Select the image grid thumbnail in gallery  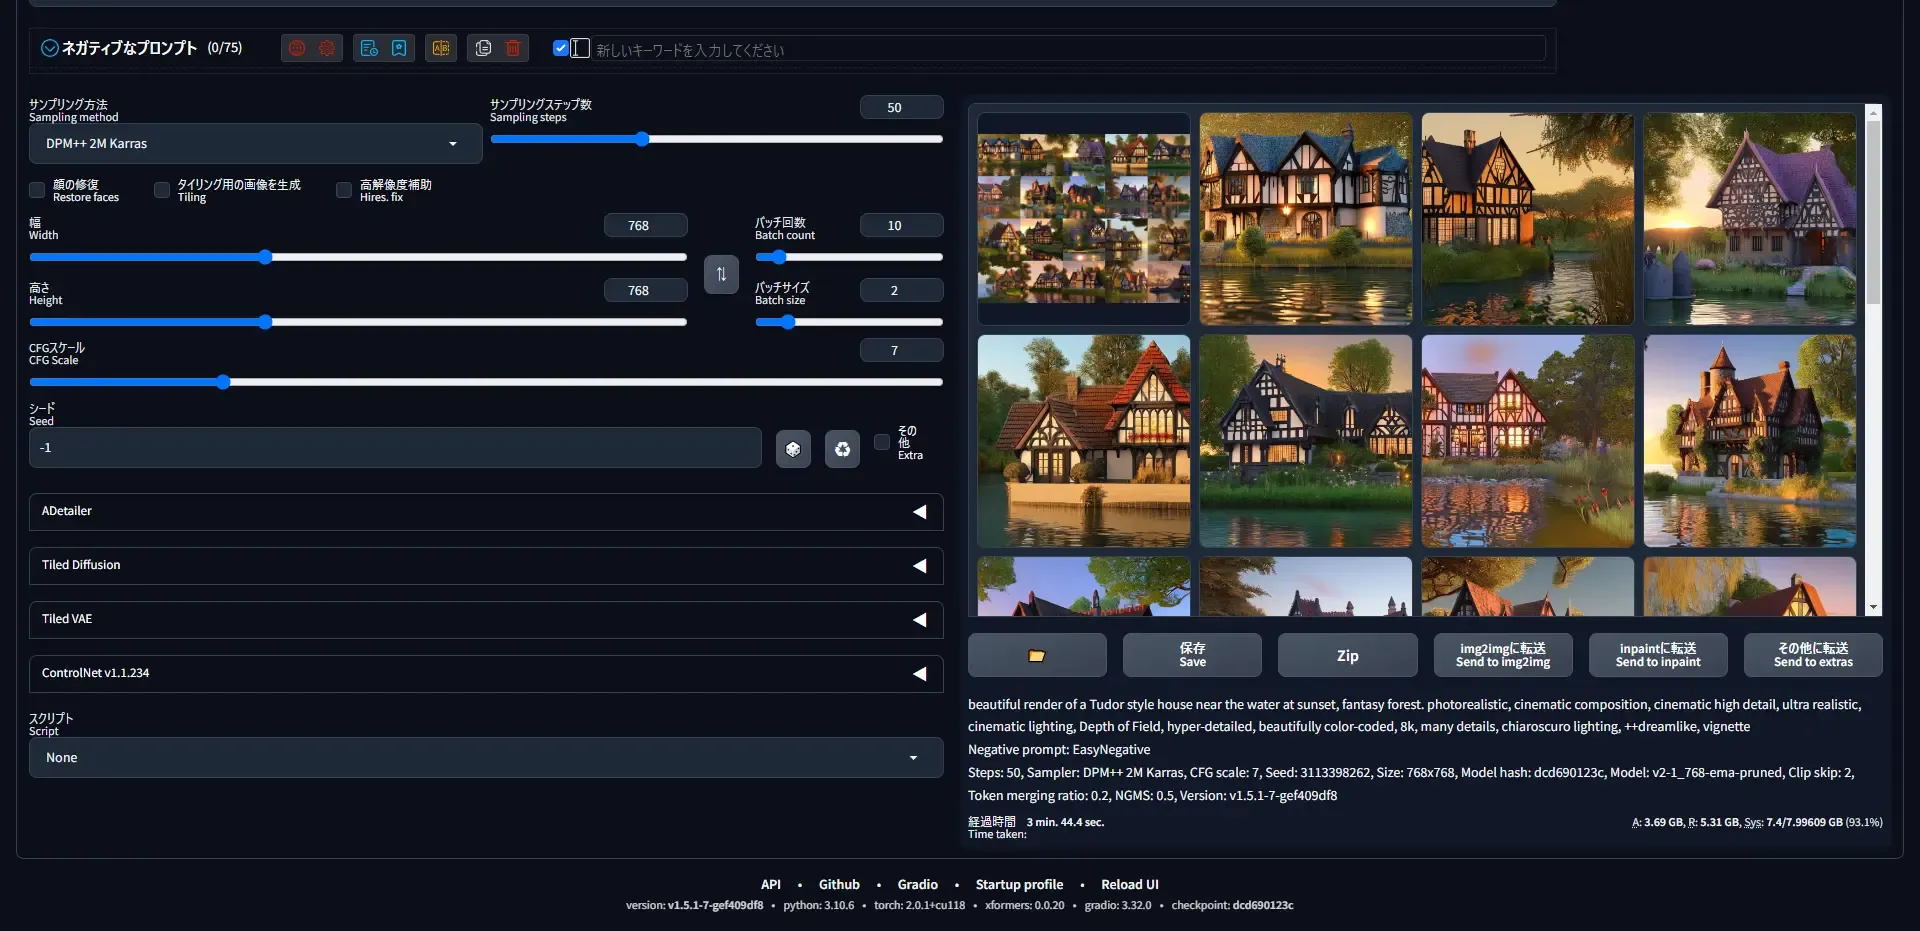(x=1084, y=218)
